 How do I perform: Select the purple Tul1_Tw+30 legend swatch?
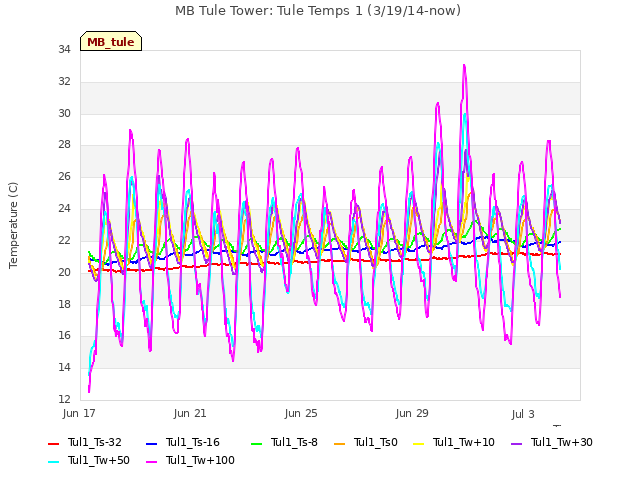pyautogui.click(x=516, y=444)
